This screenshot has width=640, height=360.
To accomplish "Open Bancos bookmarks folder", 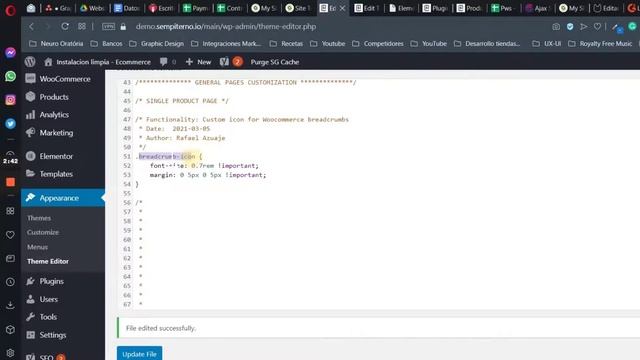I will point(107,44).
